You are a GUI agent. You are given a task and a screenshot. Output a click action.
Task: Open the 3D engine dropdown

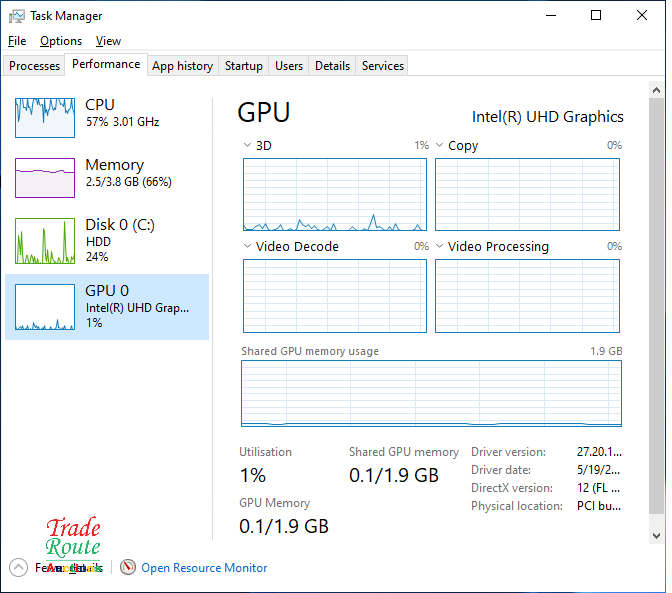(x=248, y=146)
